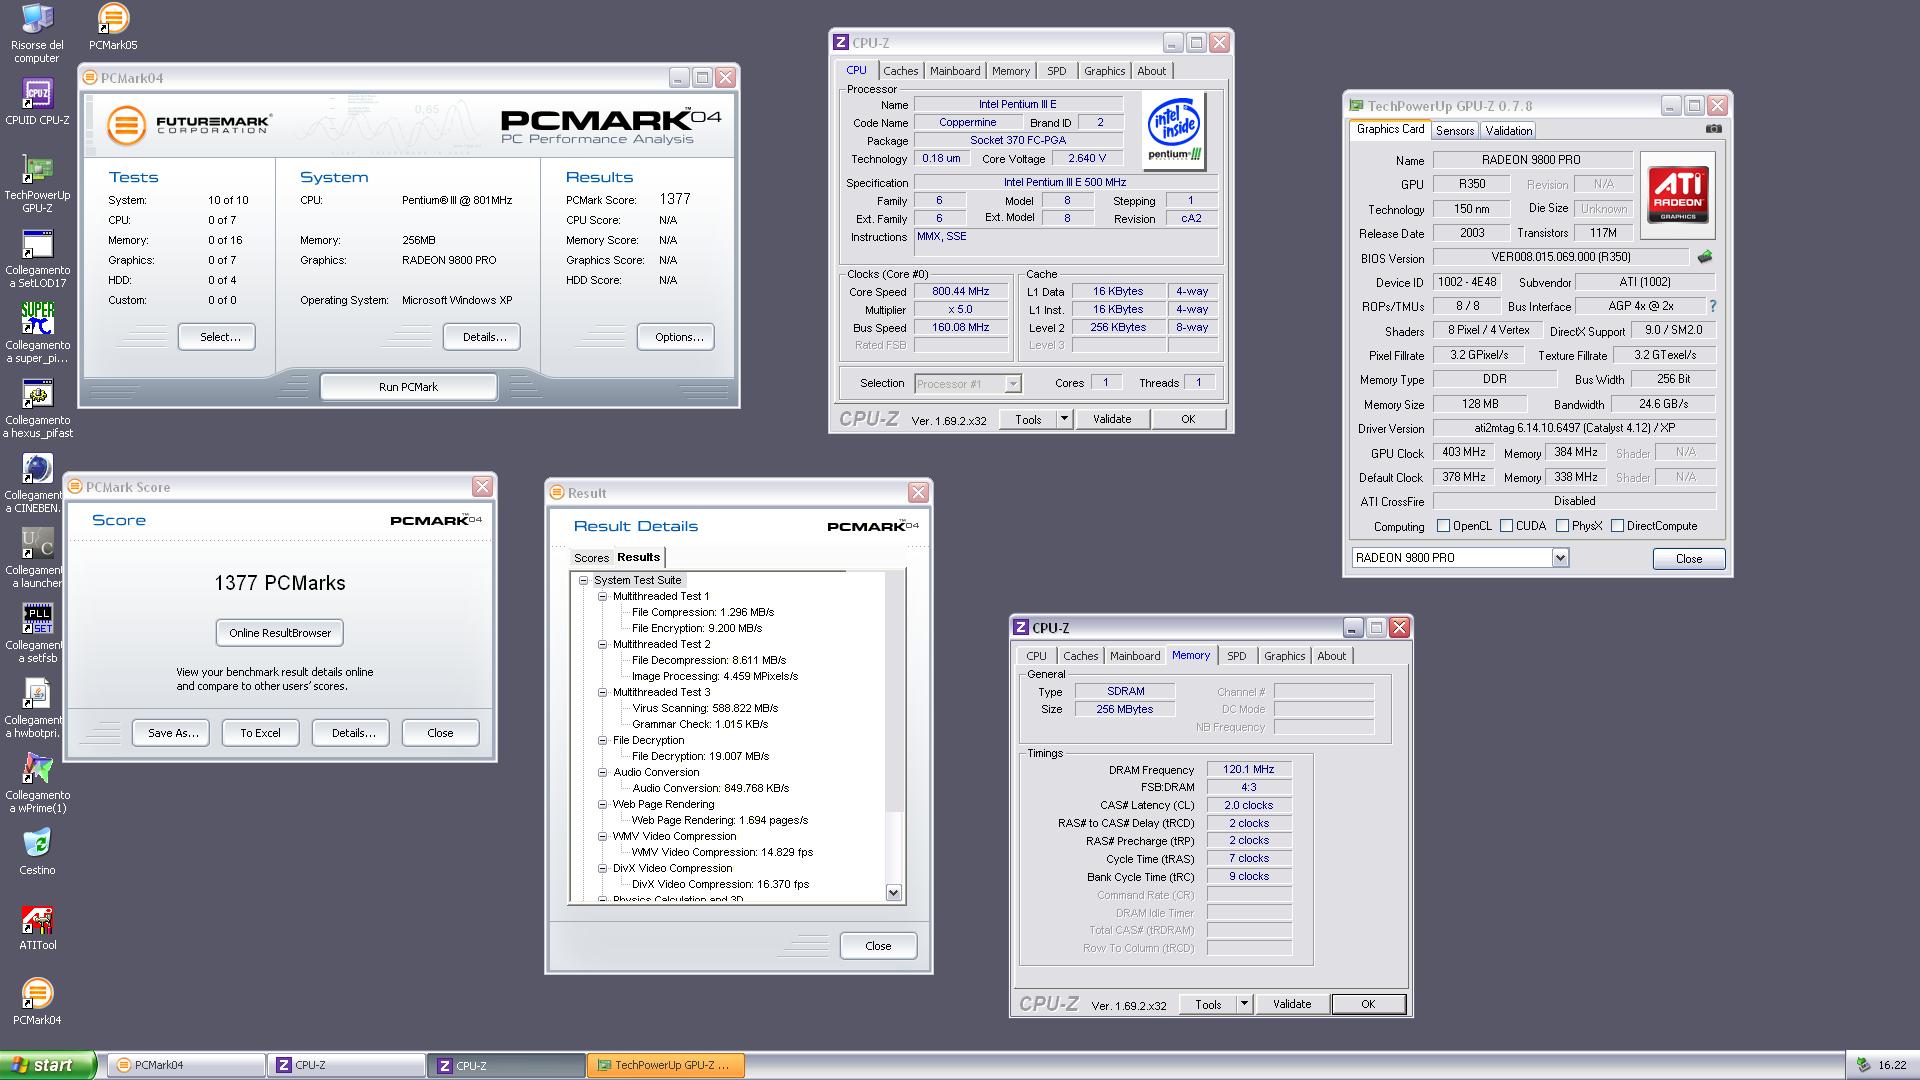
Task: Click the ATI Radeon logo in GPU-Z
Action: (1678, 194)
